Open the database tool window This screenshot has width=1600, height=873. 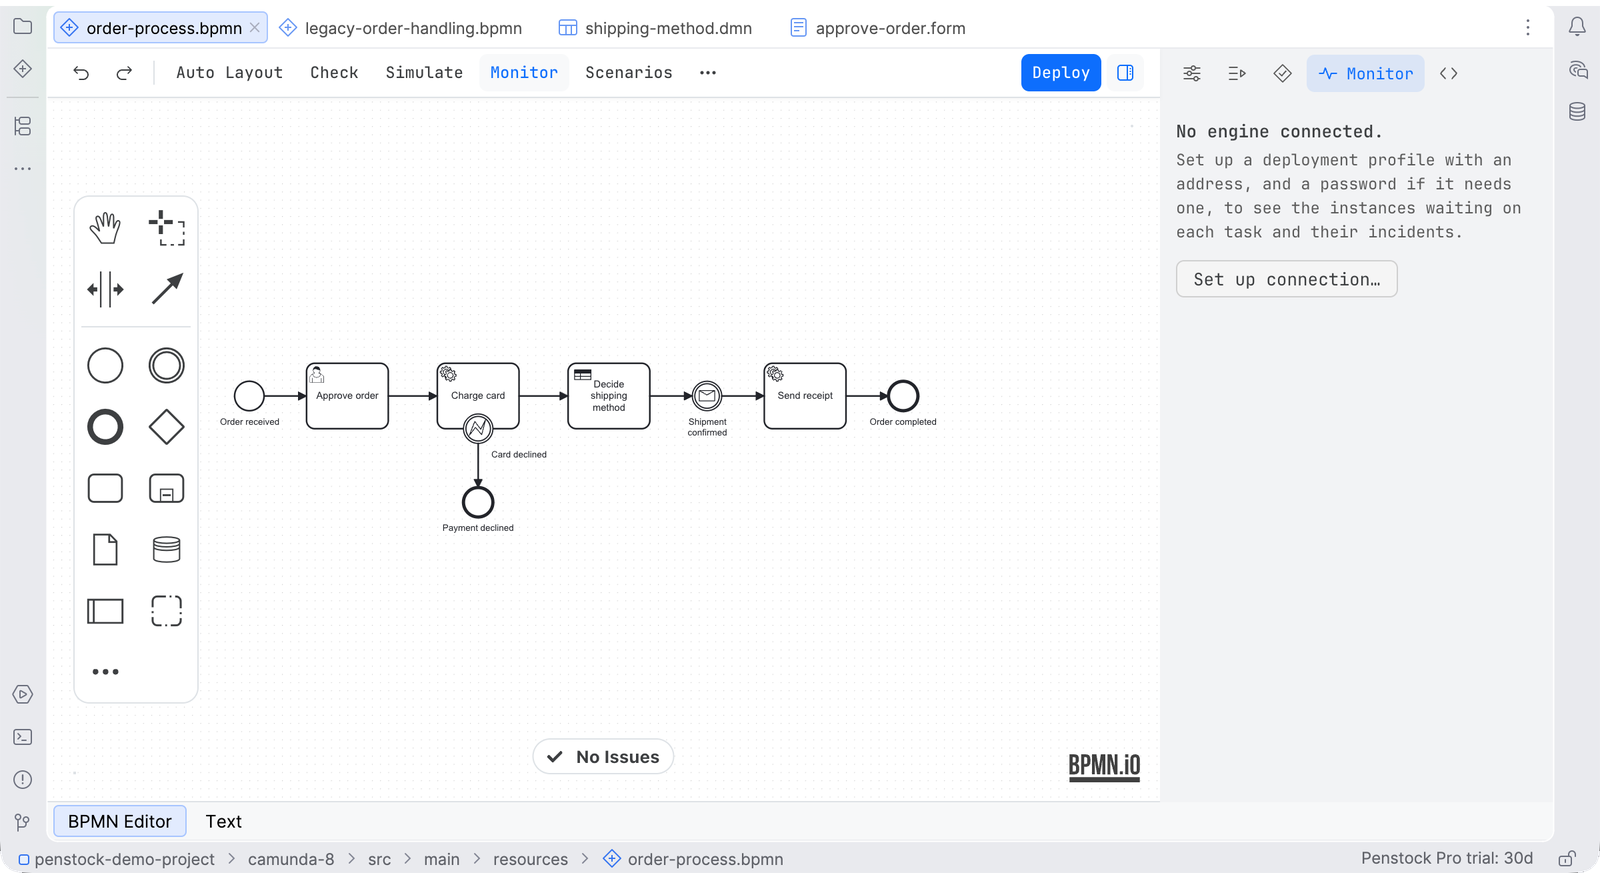(x=1577, y=111)
